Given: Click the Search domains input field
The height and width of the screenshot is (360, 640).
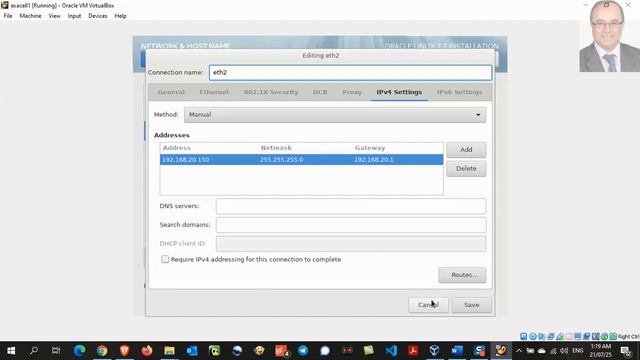Looking at the screenshot, I should [x=351, y=225].
